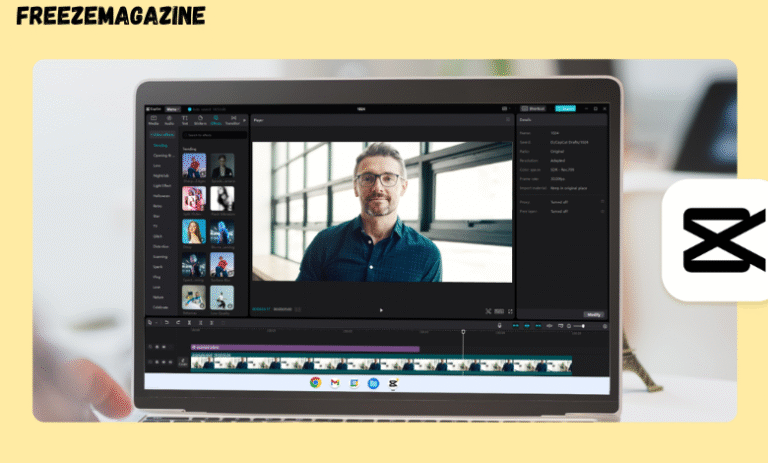Open the Transitions tab

[233, 121]
